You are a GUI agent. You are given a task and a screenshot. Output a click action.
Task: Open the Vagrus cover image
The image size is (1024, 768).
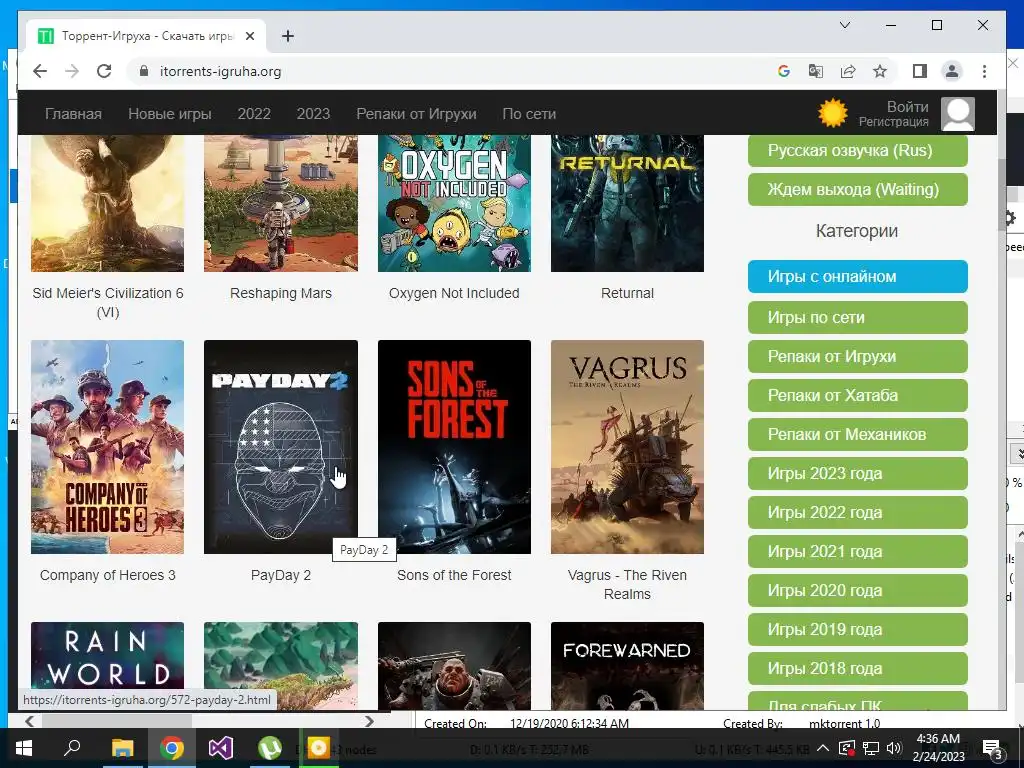coord(627,447)
